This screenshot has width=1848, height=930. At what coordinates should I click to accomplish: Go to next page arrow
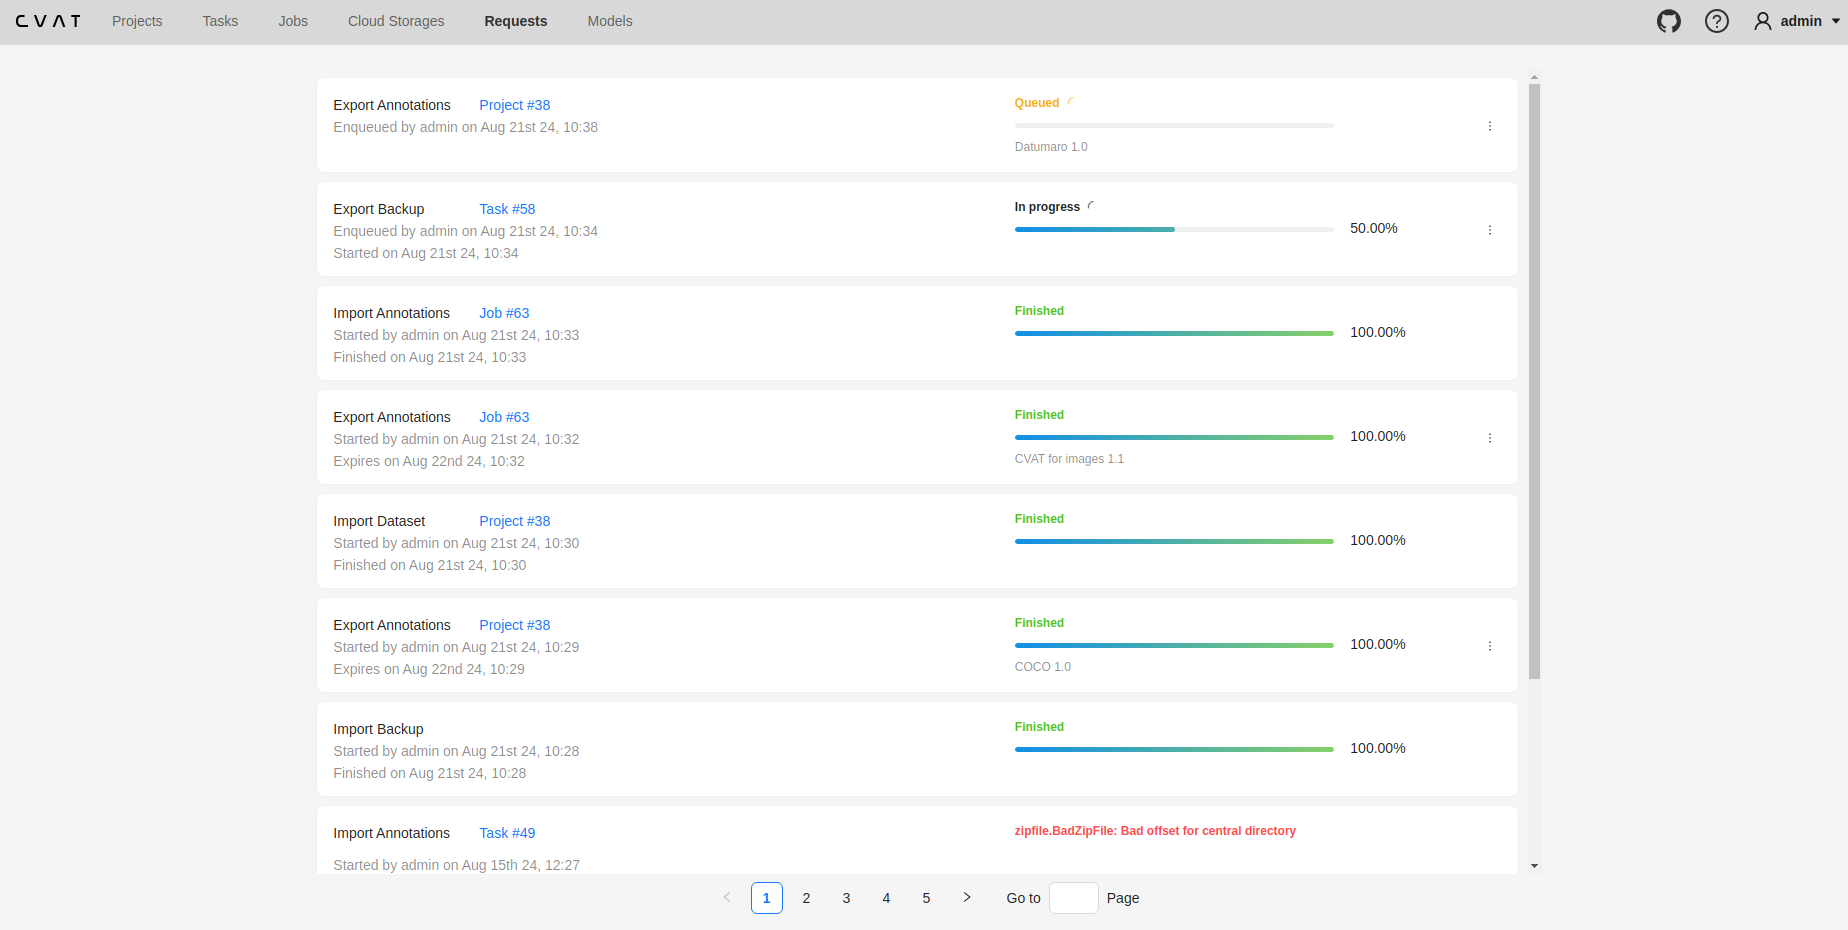(966, 898)
